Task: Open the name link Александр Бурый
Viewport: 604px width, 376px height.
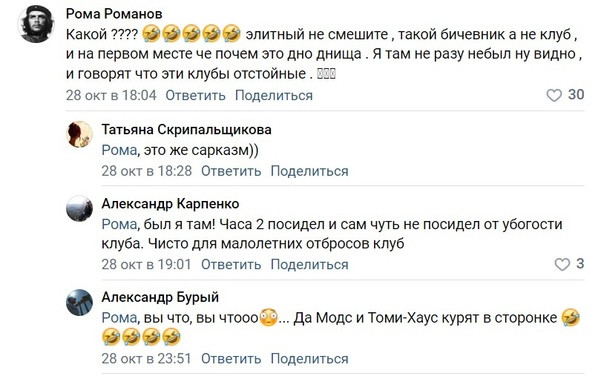Action: 160,297
